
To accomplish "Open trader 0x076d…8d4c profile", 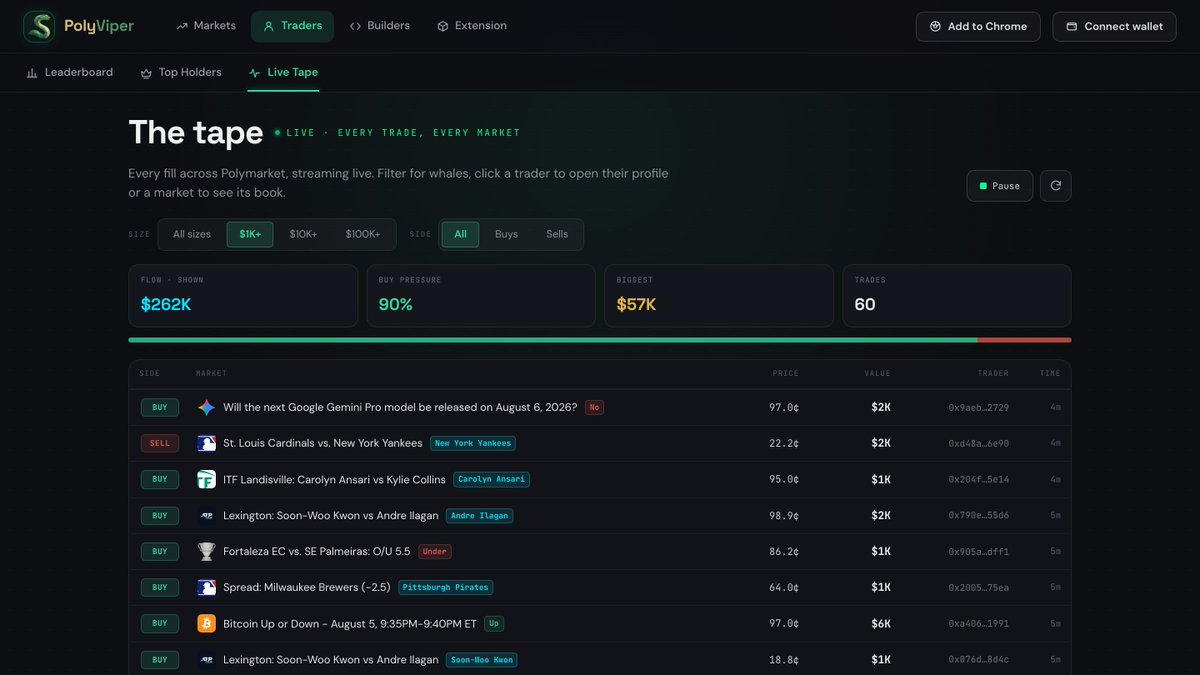I will (x=978, y=660).
